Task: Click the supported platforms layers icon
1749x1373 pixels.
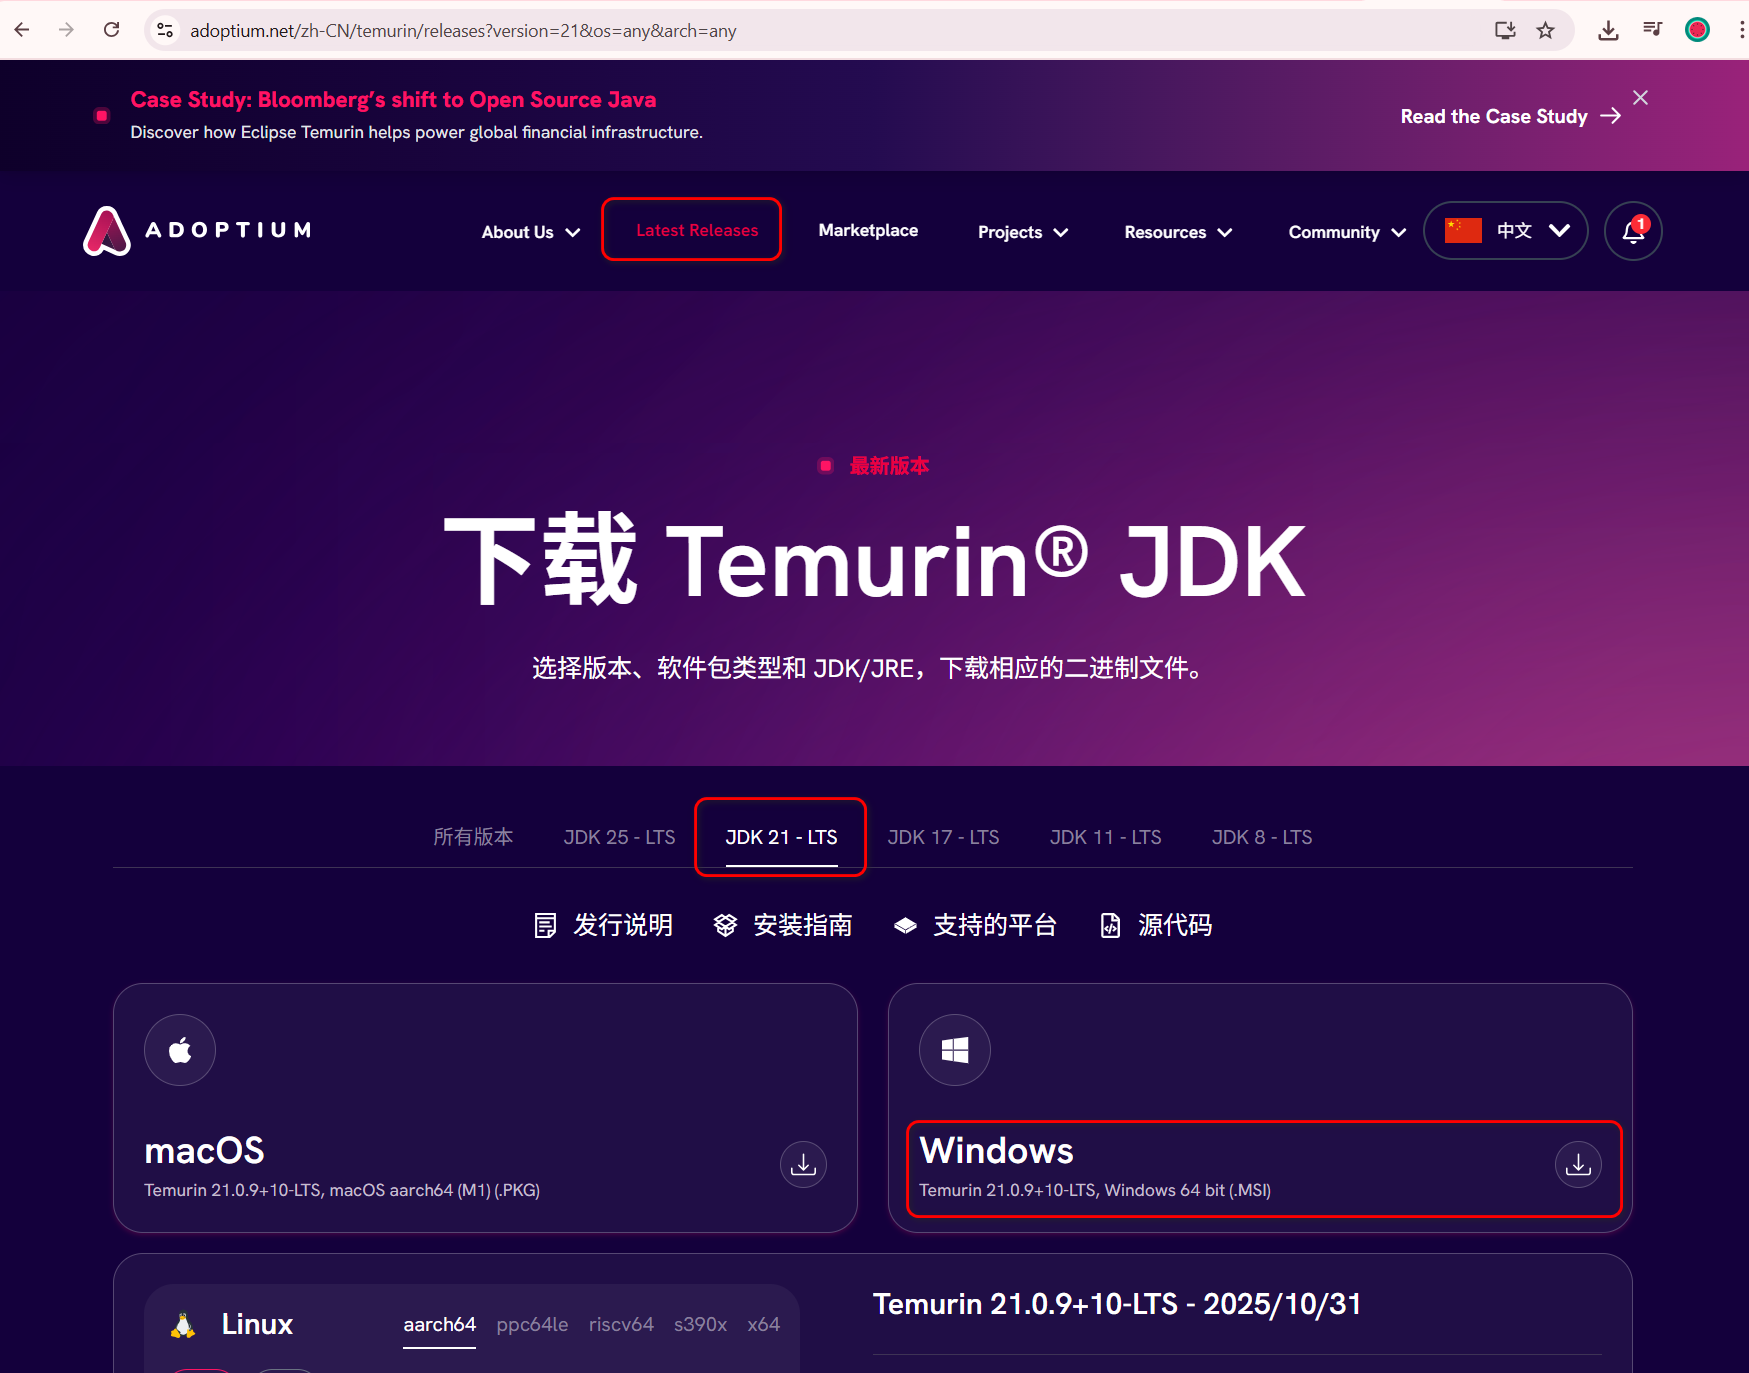Action: click(x=905, y=925)
